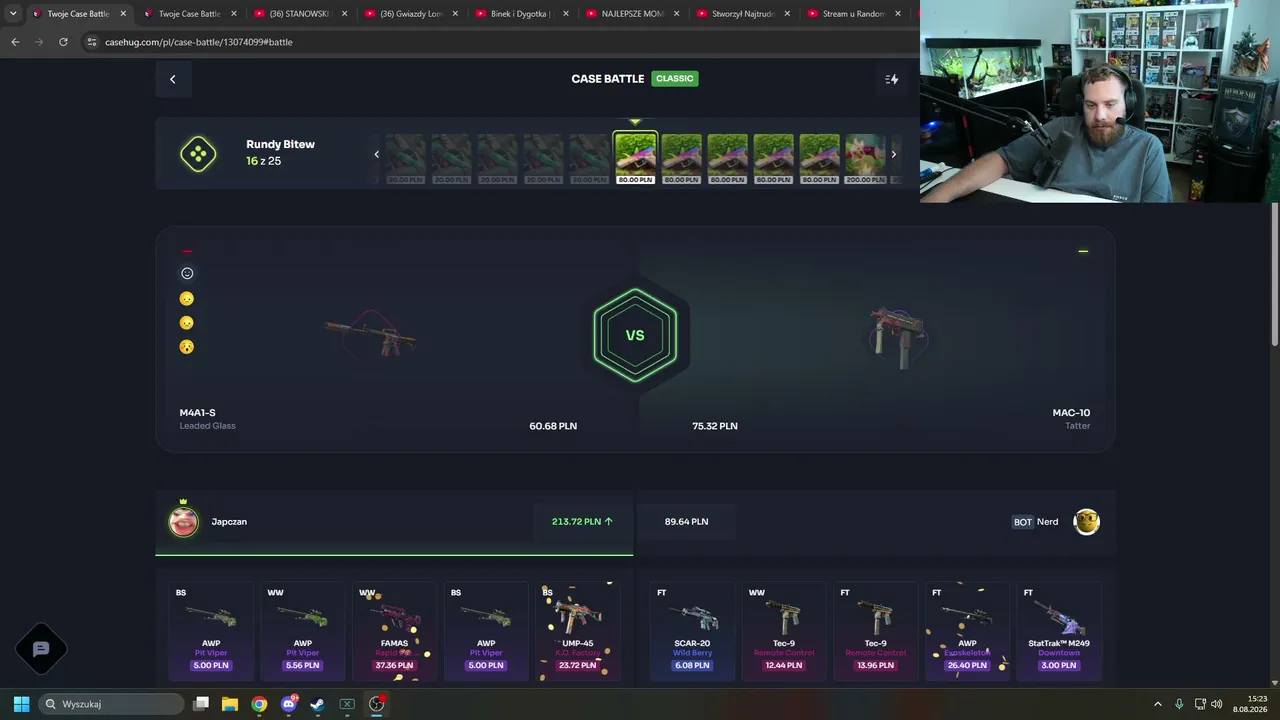Switch to the Stream u Random tab
The width and height of the screenshot is (1280, 720).
pos(854,14)
